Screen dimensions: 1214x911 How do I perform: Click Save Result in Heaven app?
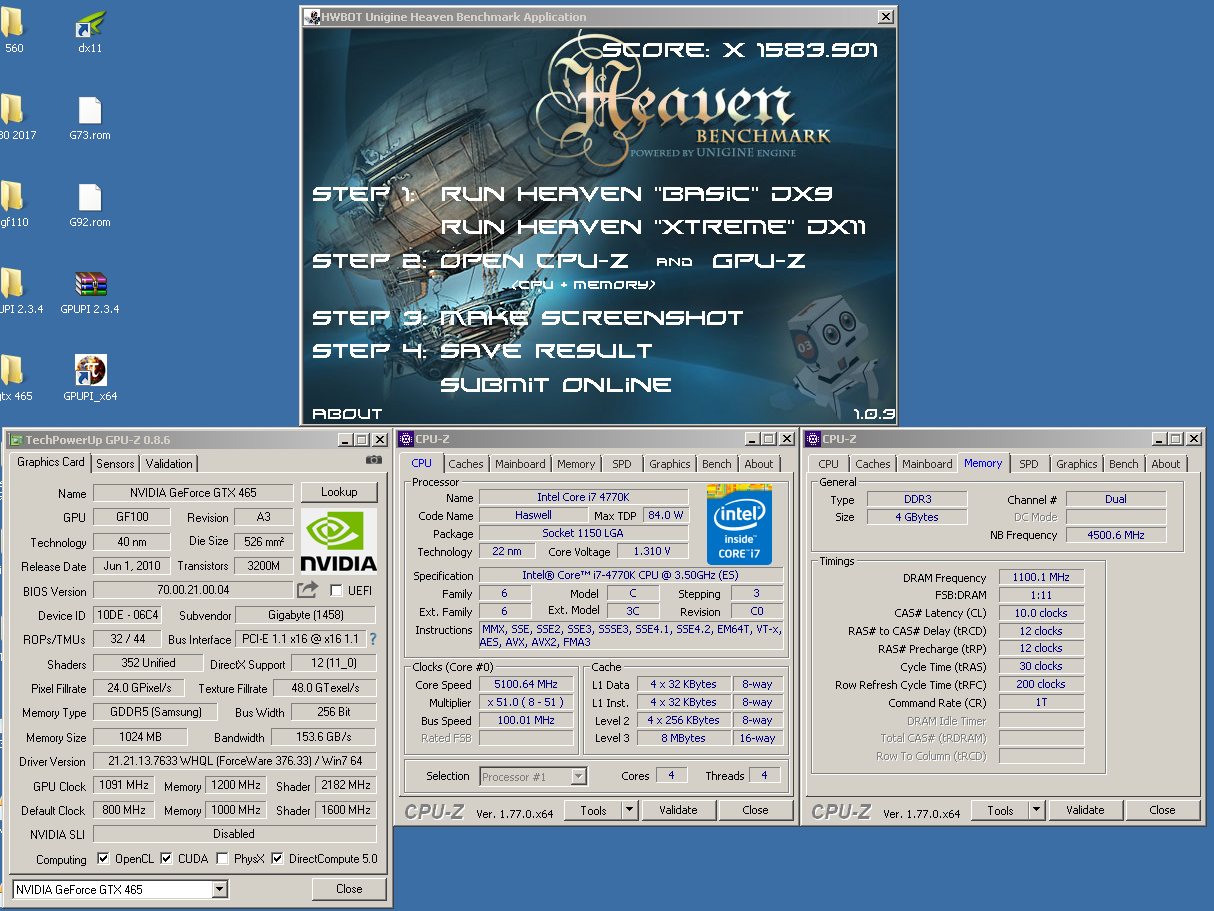tap(546, 351)
